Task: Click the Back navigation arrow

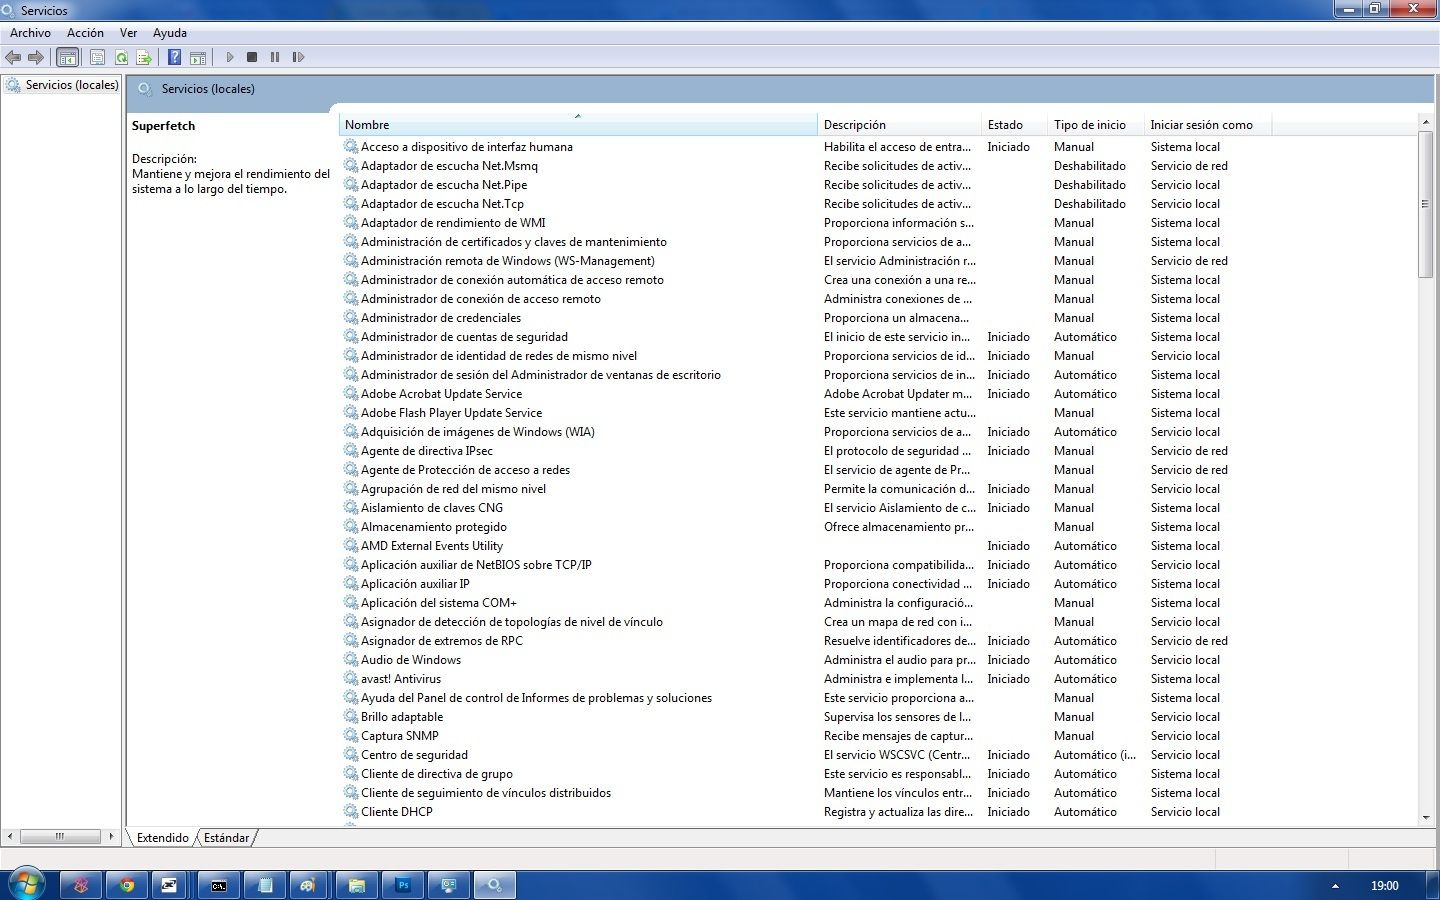Action: point(13,57)
